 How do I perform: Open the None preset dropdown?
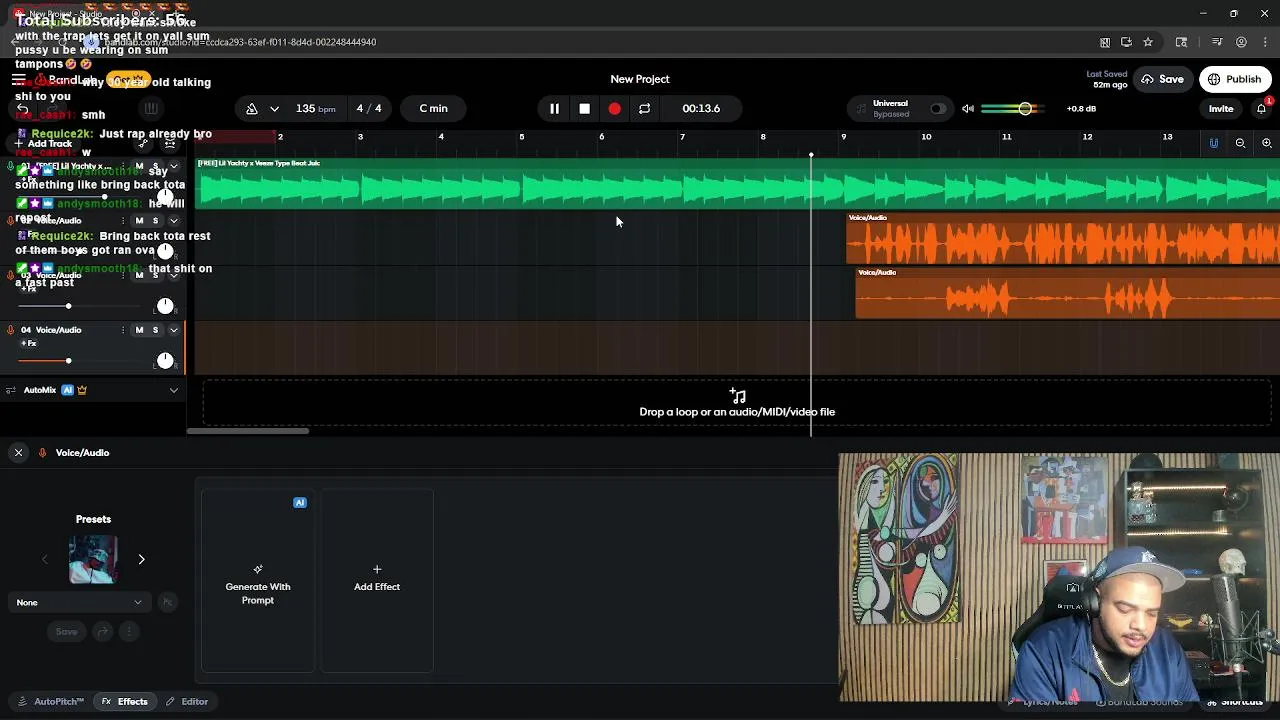(79, 602)
